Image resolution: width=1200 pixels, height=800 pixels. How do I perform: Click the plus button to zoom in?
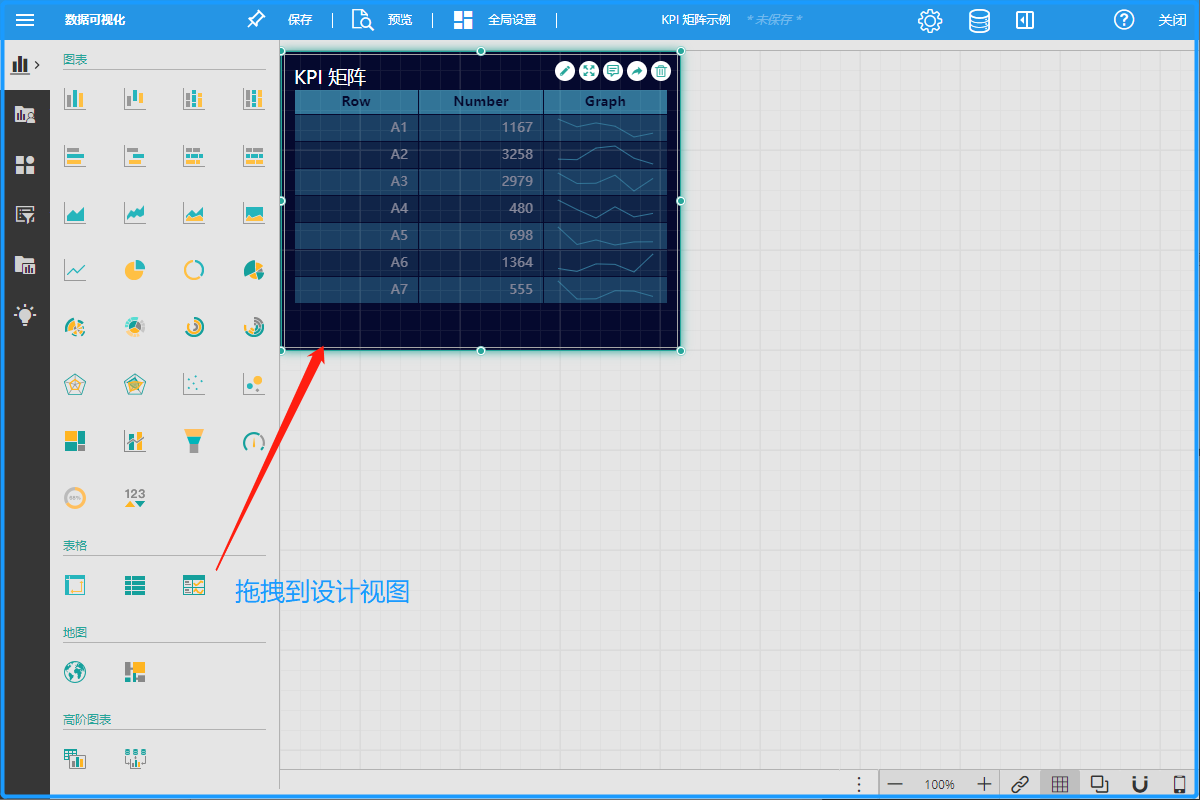tap(984, 784)
